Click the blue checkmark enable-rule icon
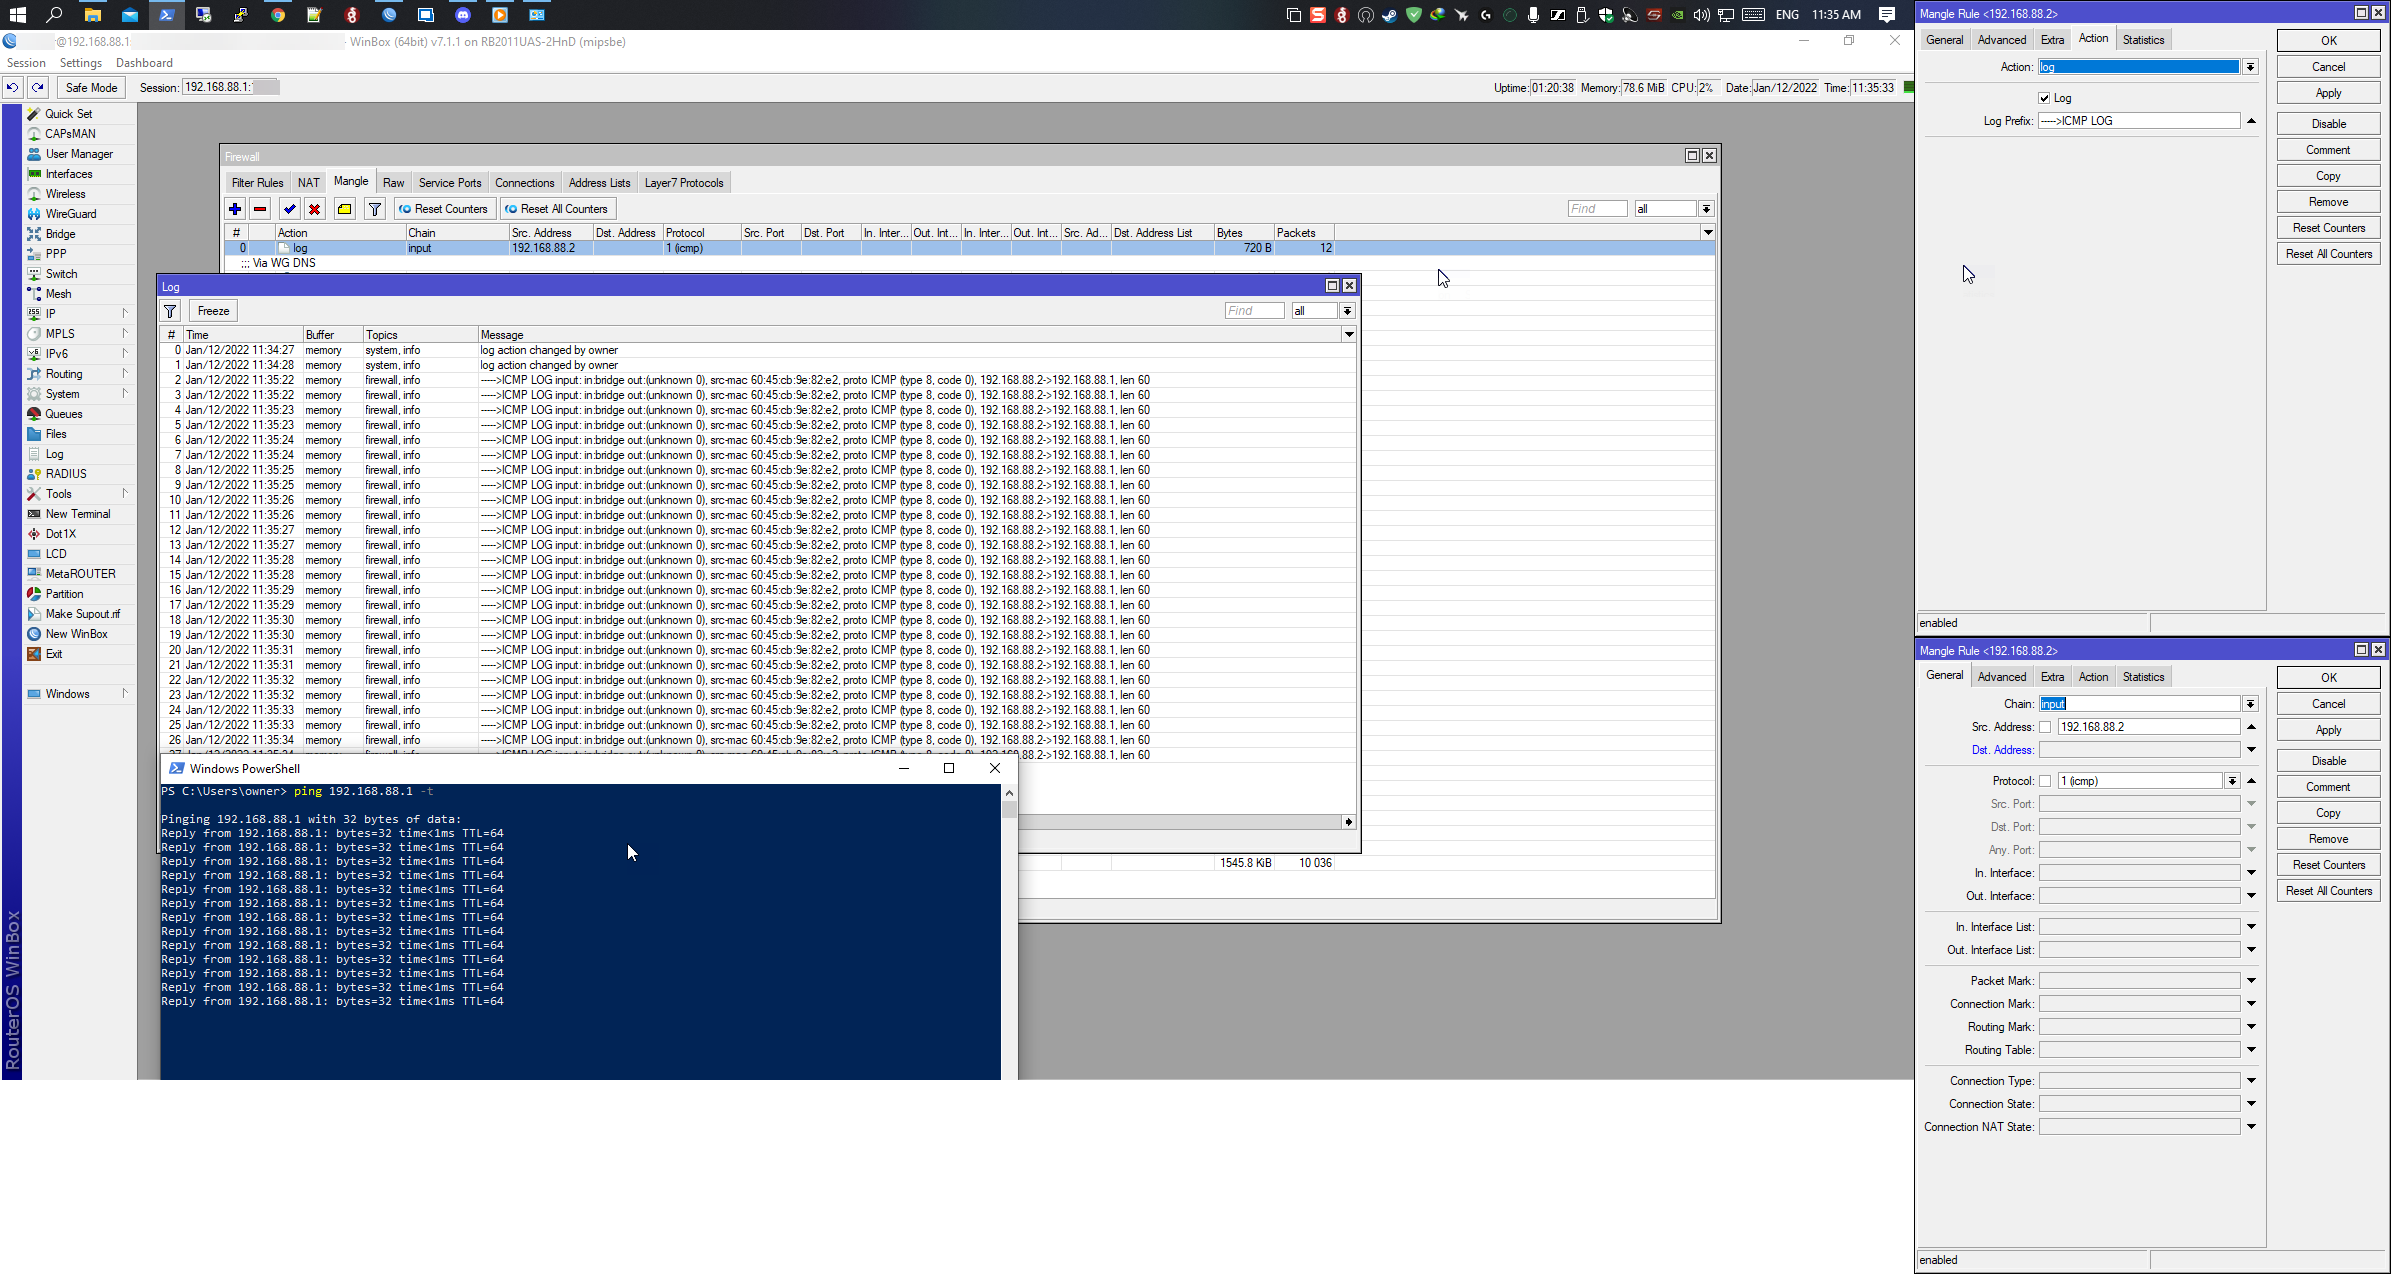Image resolution: width=2391 pixels, height=1274 pixels. 290,209
